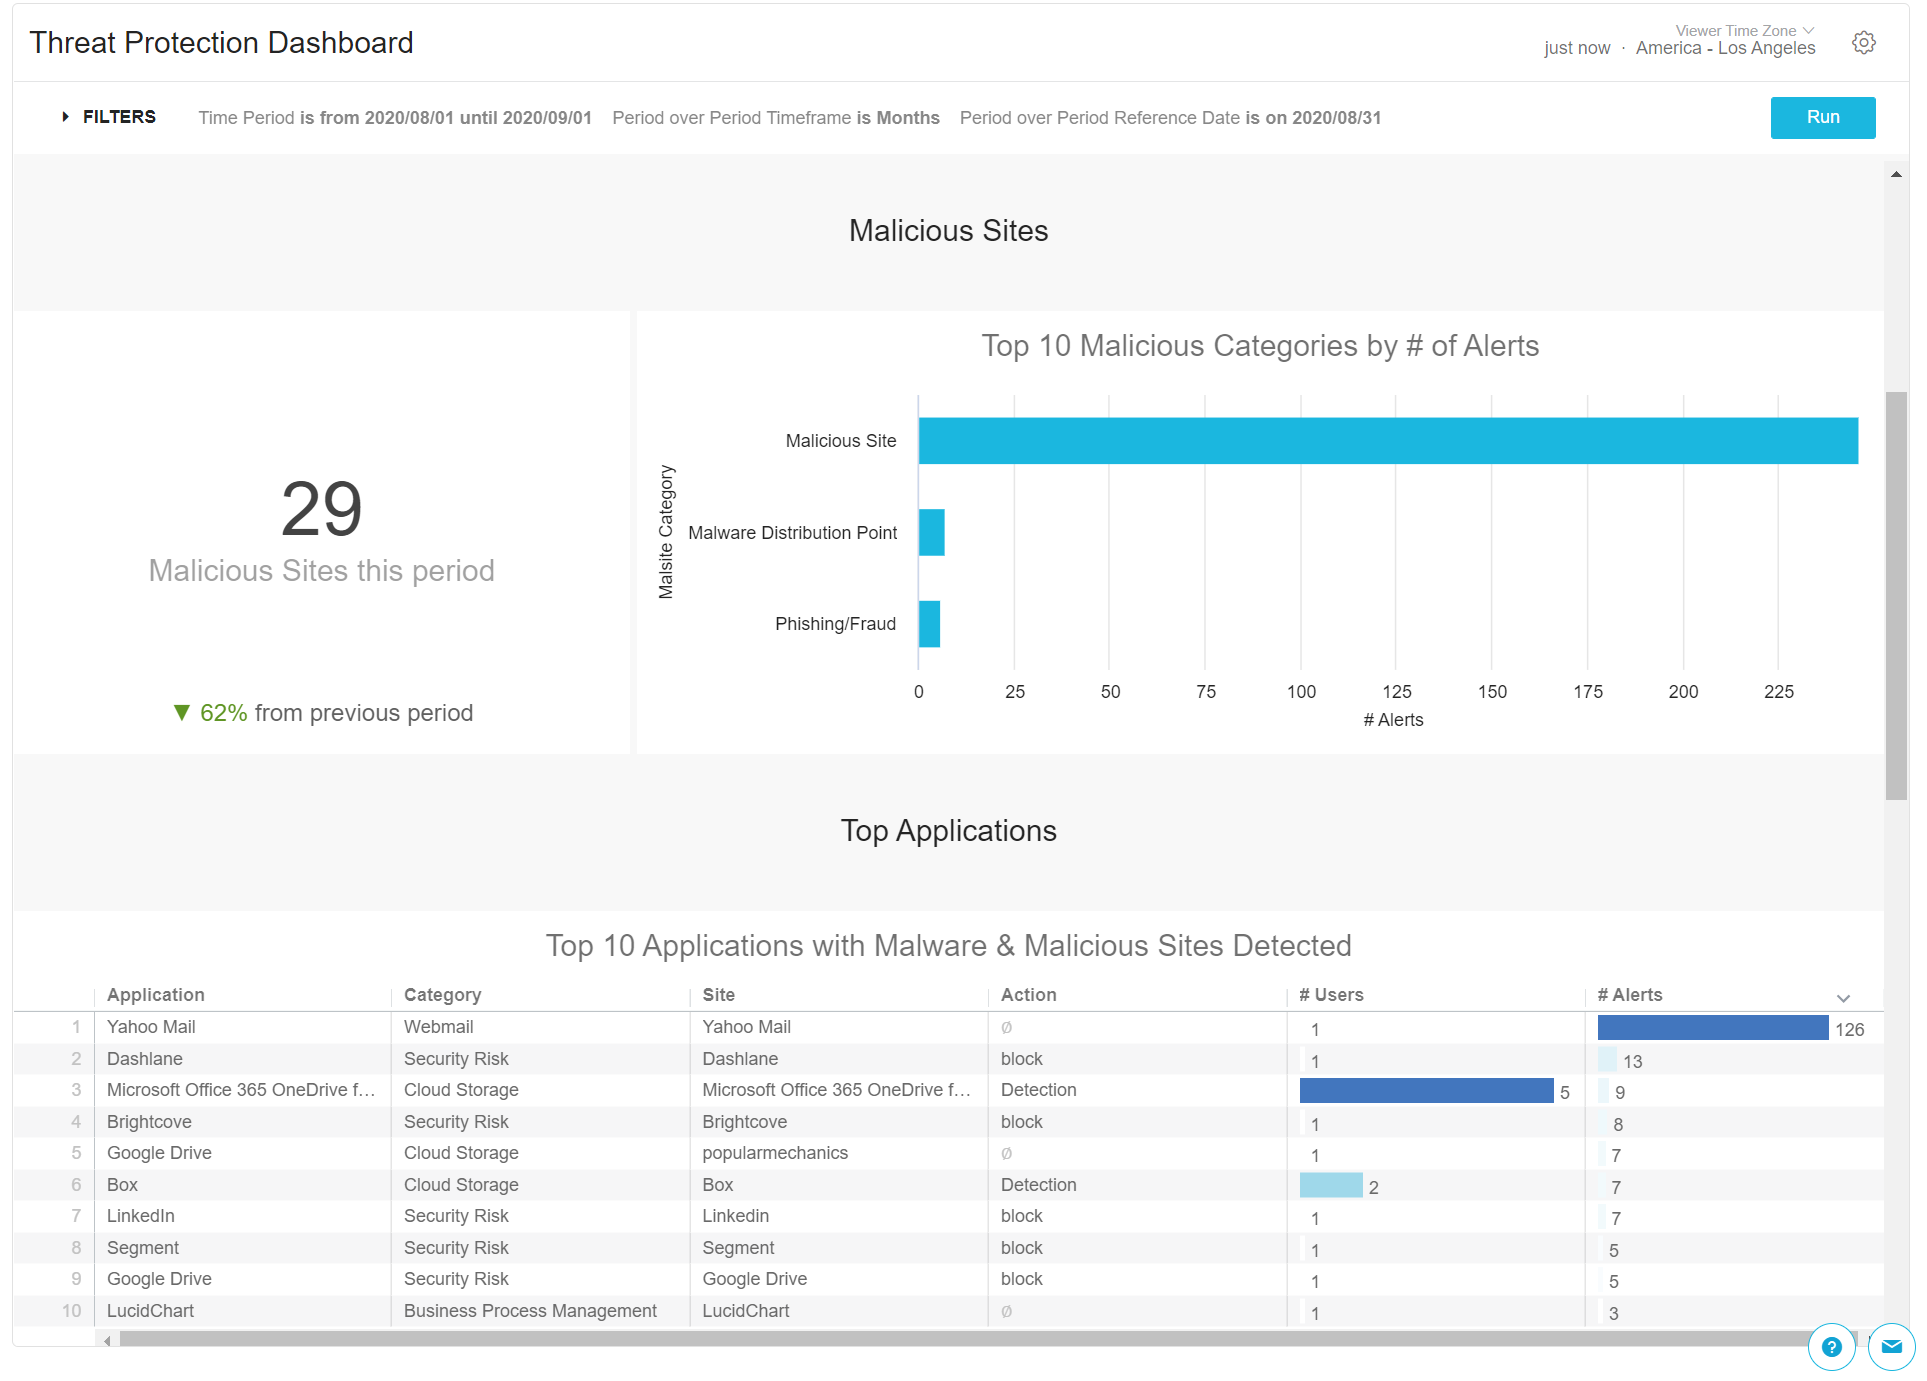Screen dimensions: 1927x1381
Task: Toggle the # Alerts column sort arrow
Action: 1843,998
